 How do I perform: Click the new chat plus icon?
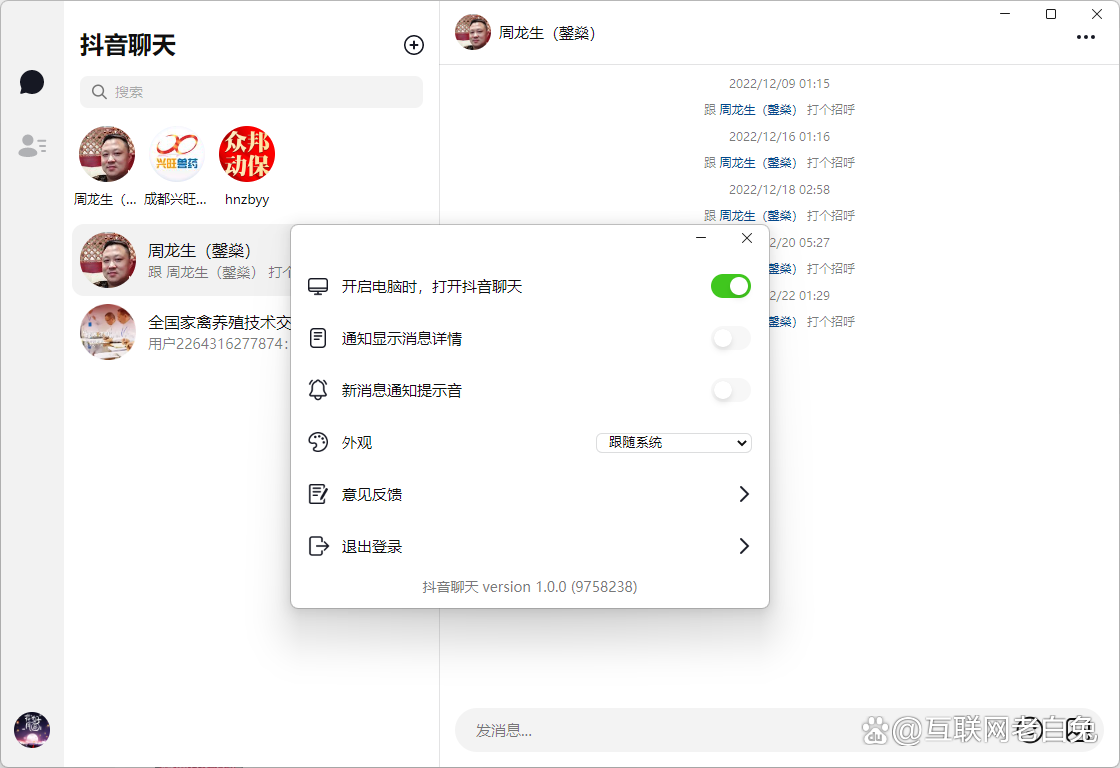(414, 45)
